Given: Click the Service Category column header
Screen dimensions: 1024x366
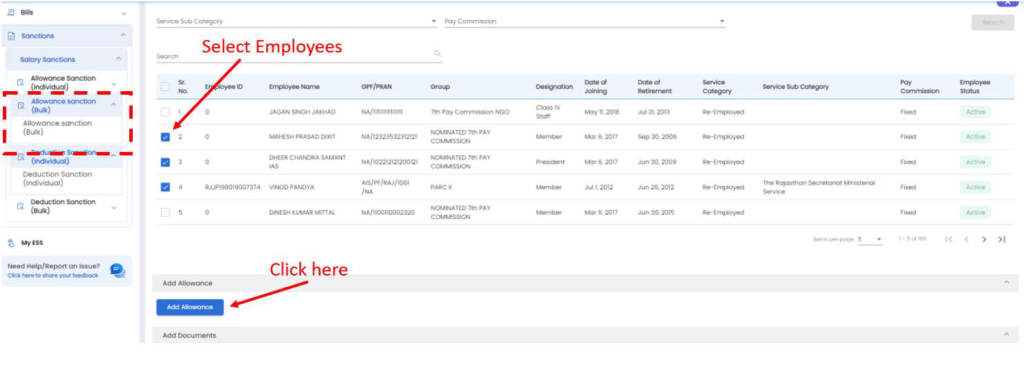Looking at the screenshot, I should click(717, 86).
